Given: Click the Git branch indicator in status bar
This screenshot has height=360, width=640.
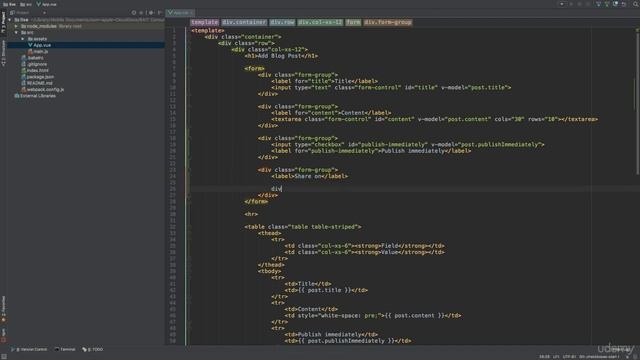Looking at the screenshot, I should click(599, 357).
